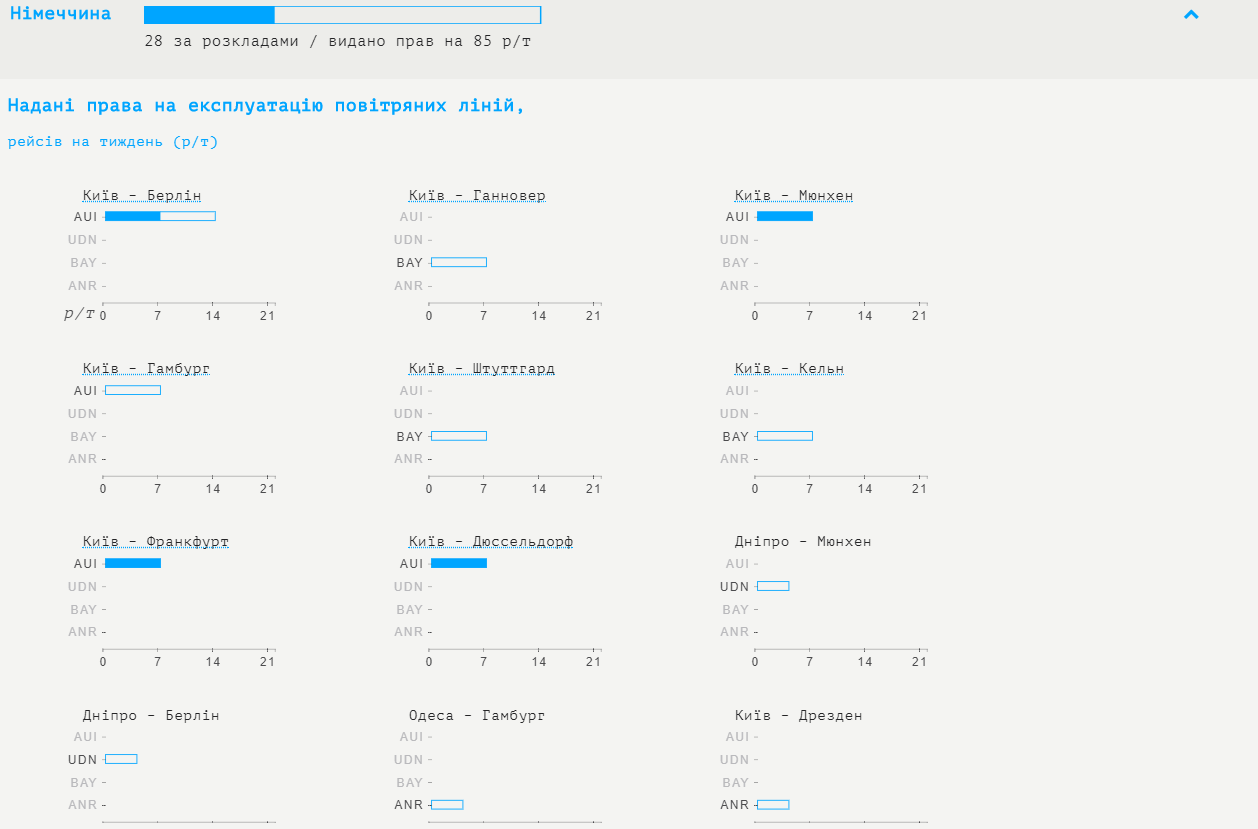The width and height of the screenshot is (1258, 829).
Task: Click the Німеччина country heading
Action: tap(60, 14)
